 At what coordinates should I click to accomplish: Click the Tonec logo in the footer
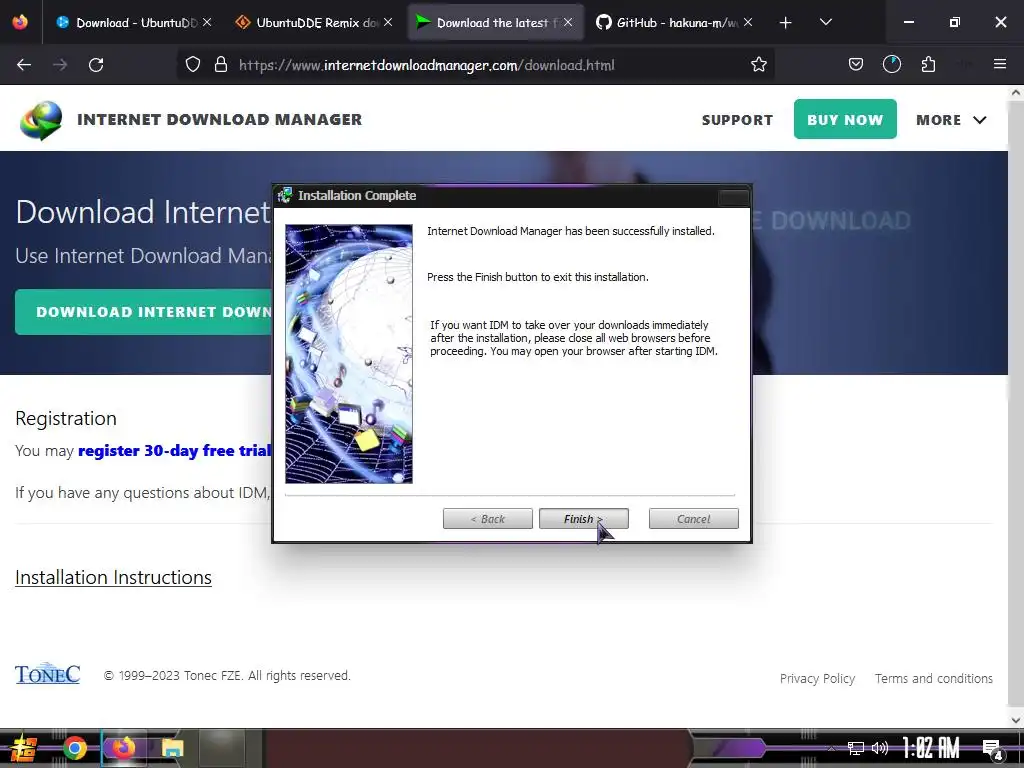point(48,674)
